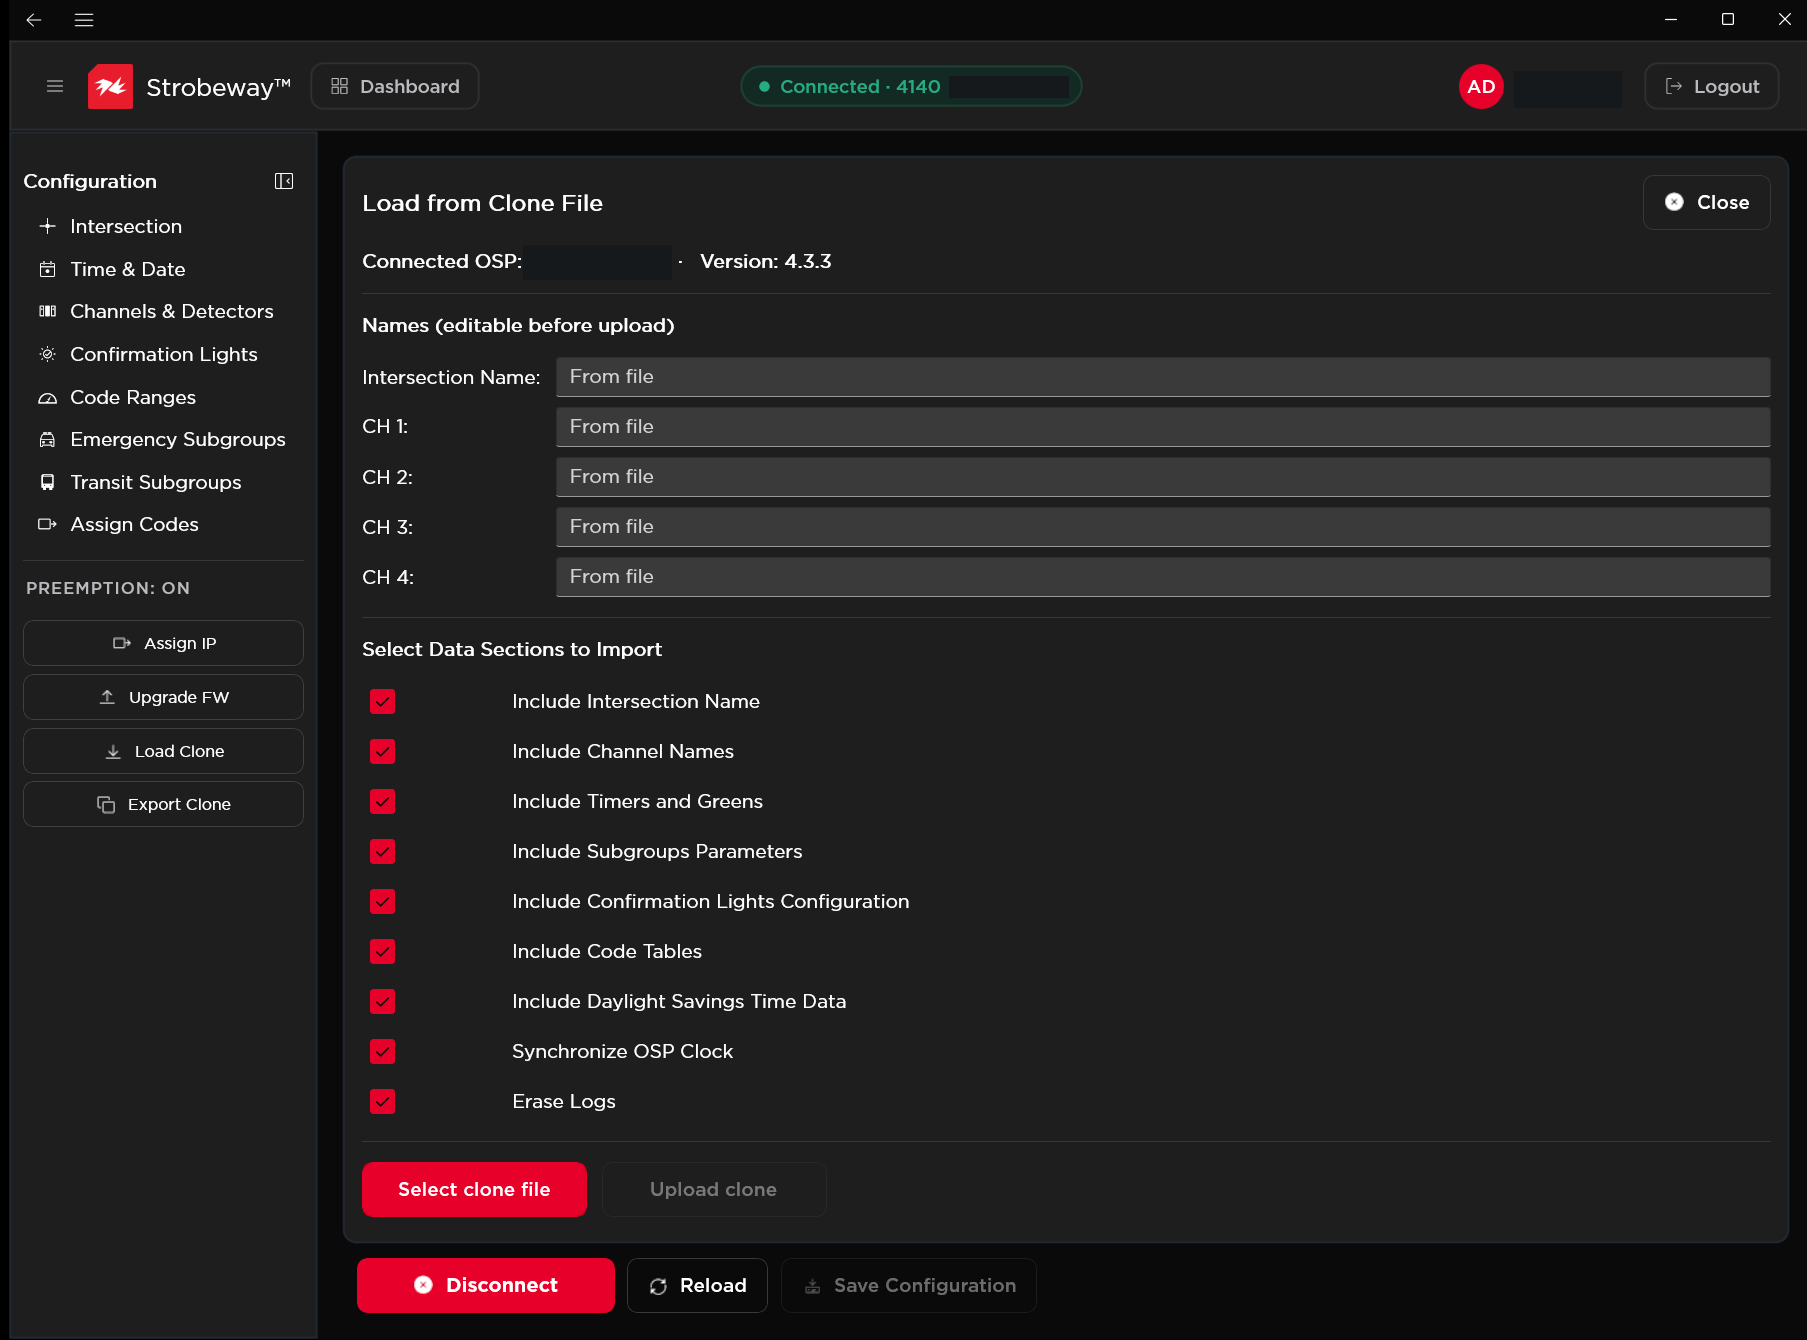Click the Emergency Subgroups vehicle icon

[x=47, y=439]
